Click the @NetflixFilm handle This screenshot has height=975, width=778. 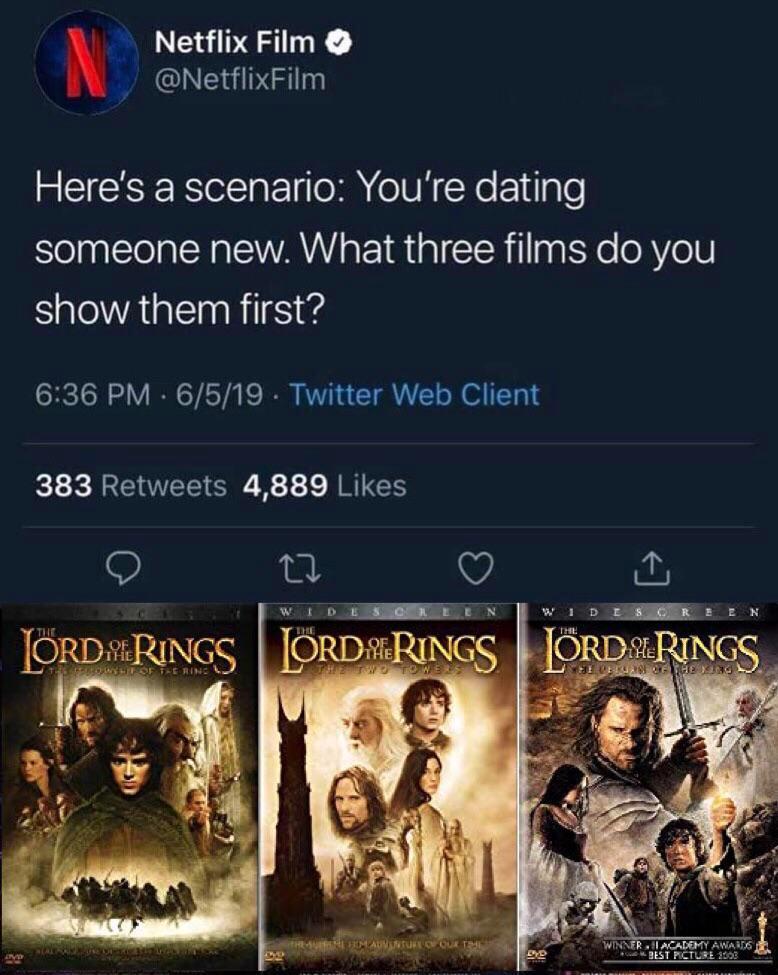click(x=240, y=78)
